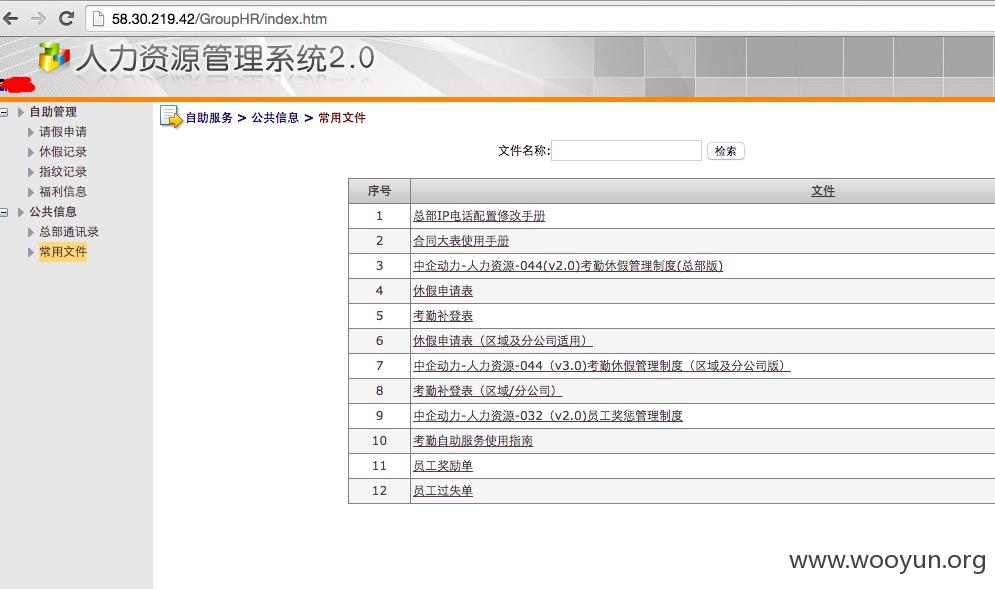Image resolution: width=995 pixels, height=589 pixels.
Task: Open 合同大表使用手册 file link
Action: click(x=461, y=241)
